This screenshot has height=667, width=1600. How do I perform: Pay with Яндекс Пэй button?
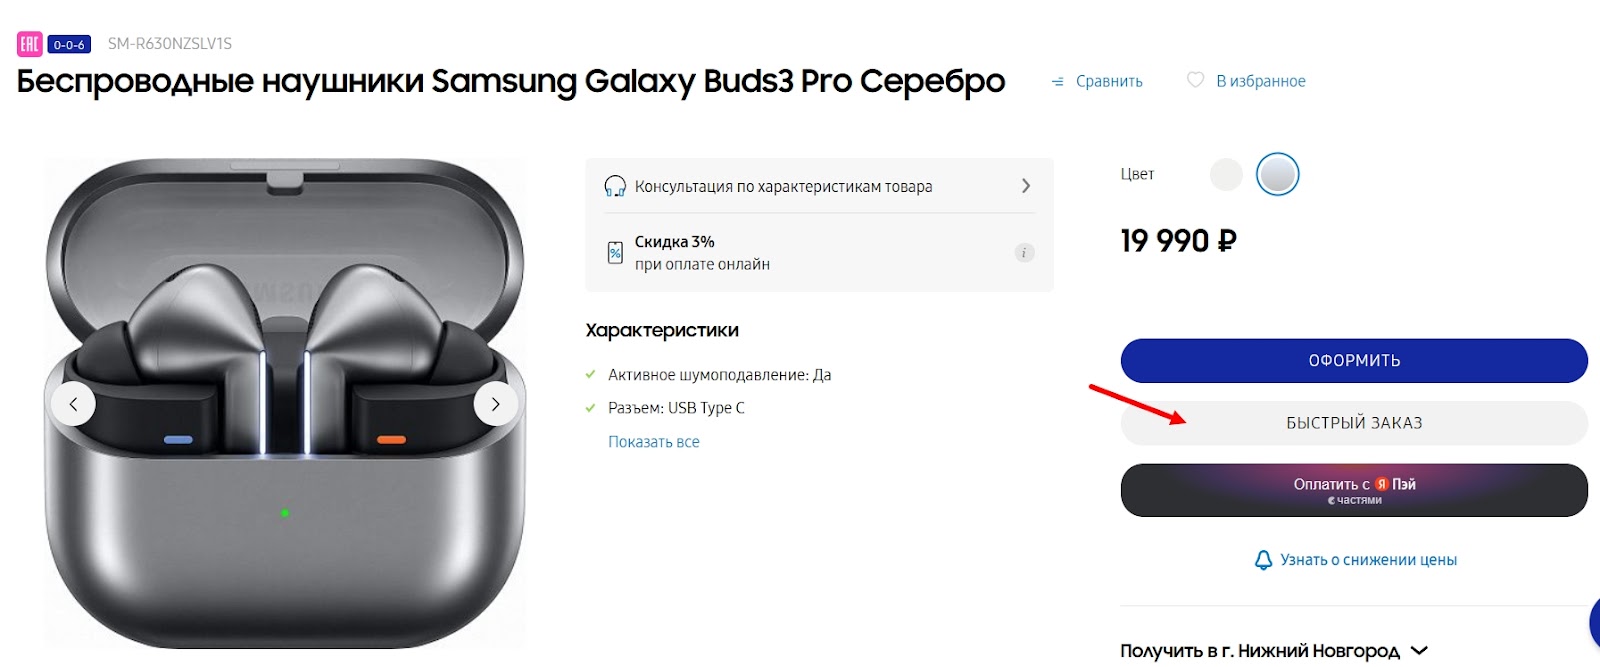1354,490
